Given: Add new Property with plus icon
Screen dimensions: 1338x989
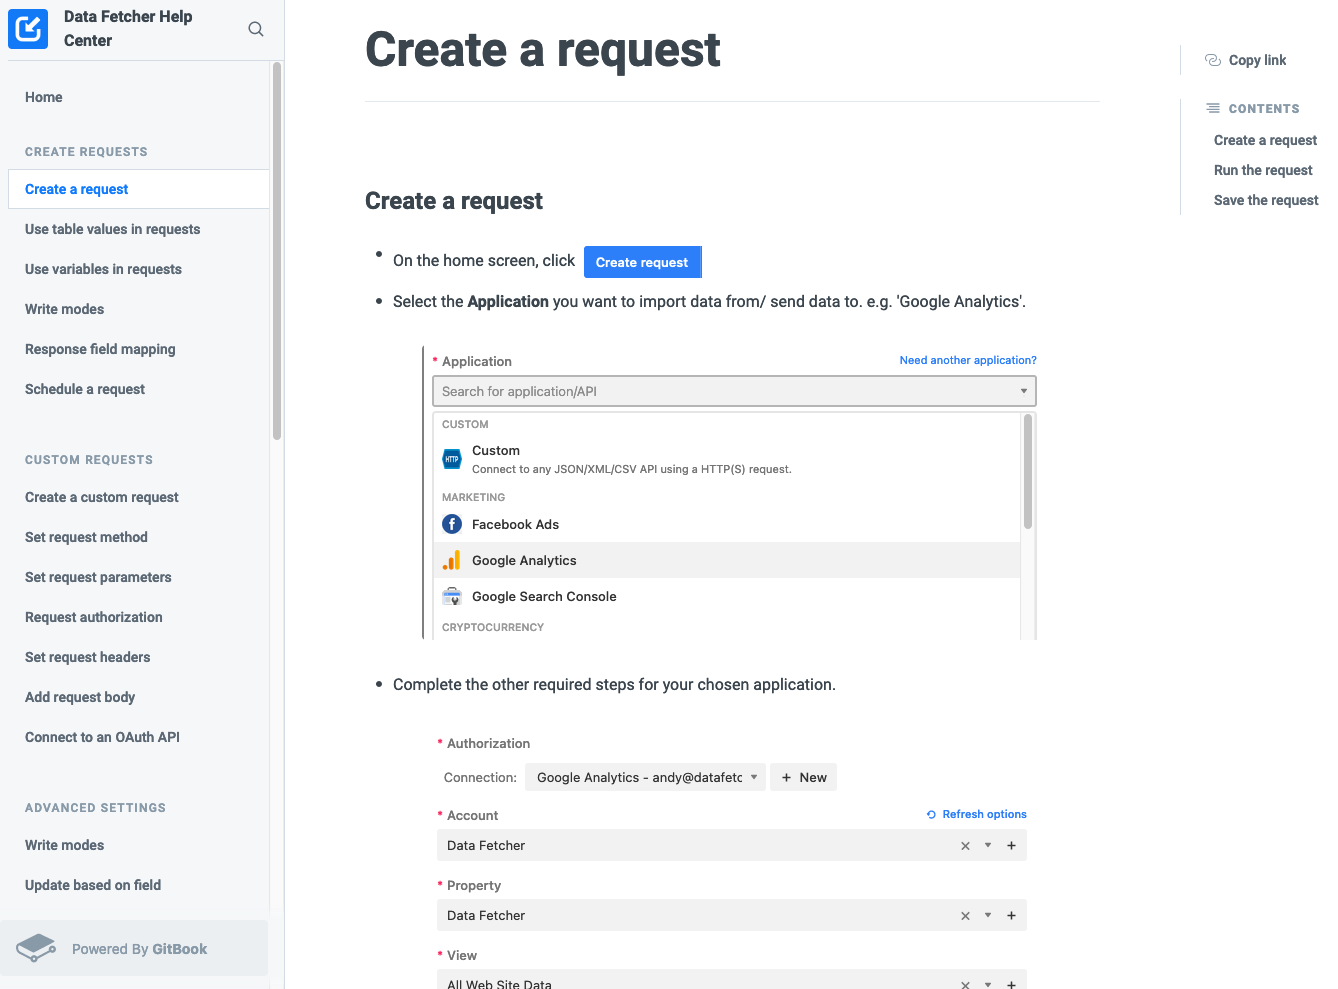Looking at the screenshot, I should click(x=1011, y=916).
